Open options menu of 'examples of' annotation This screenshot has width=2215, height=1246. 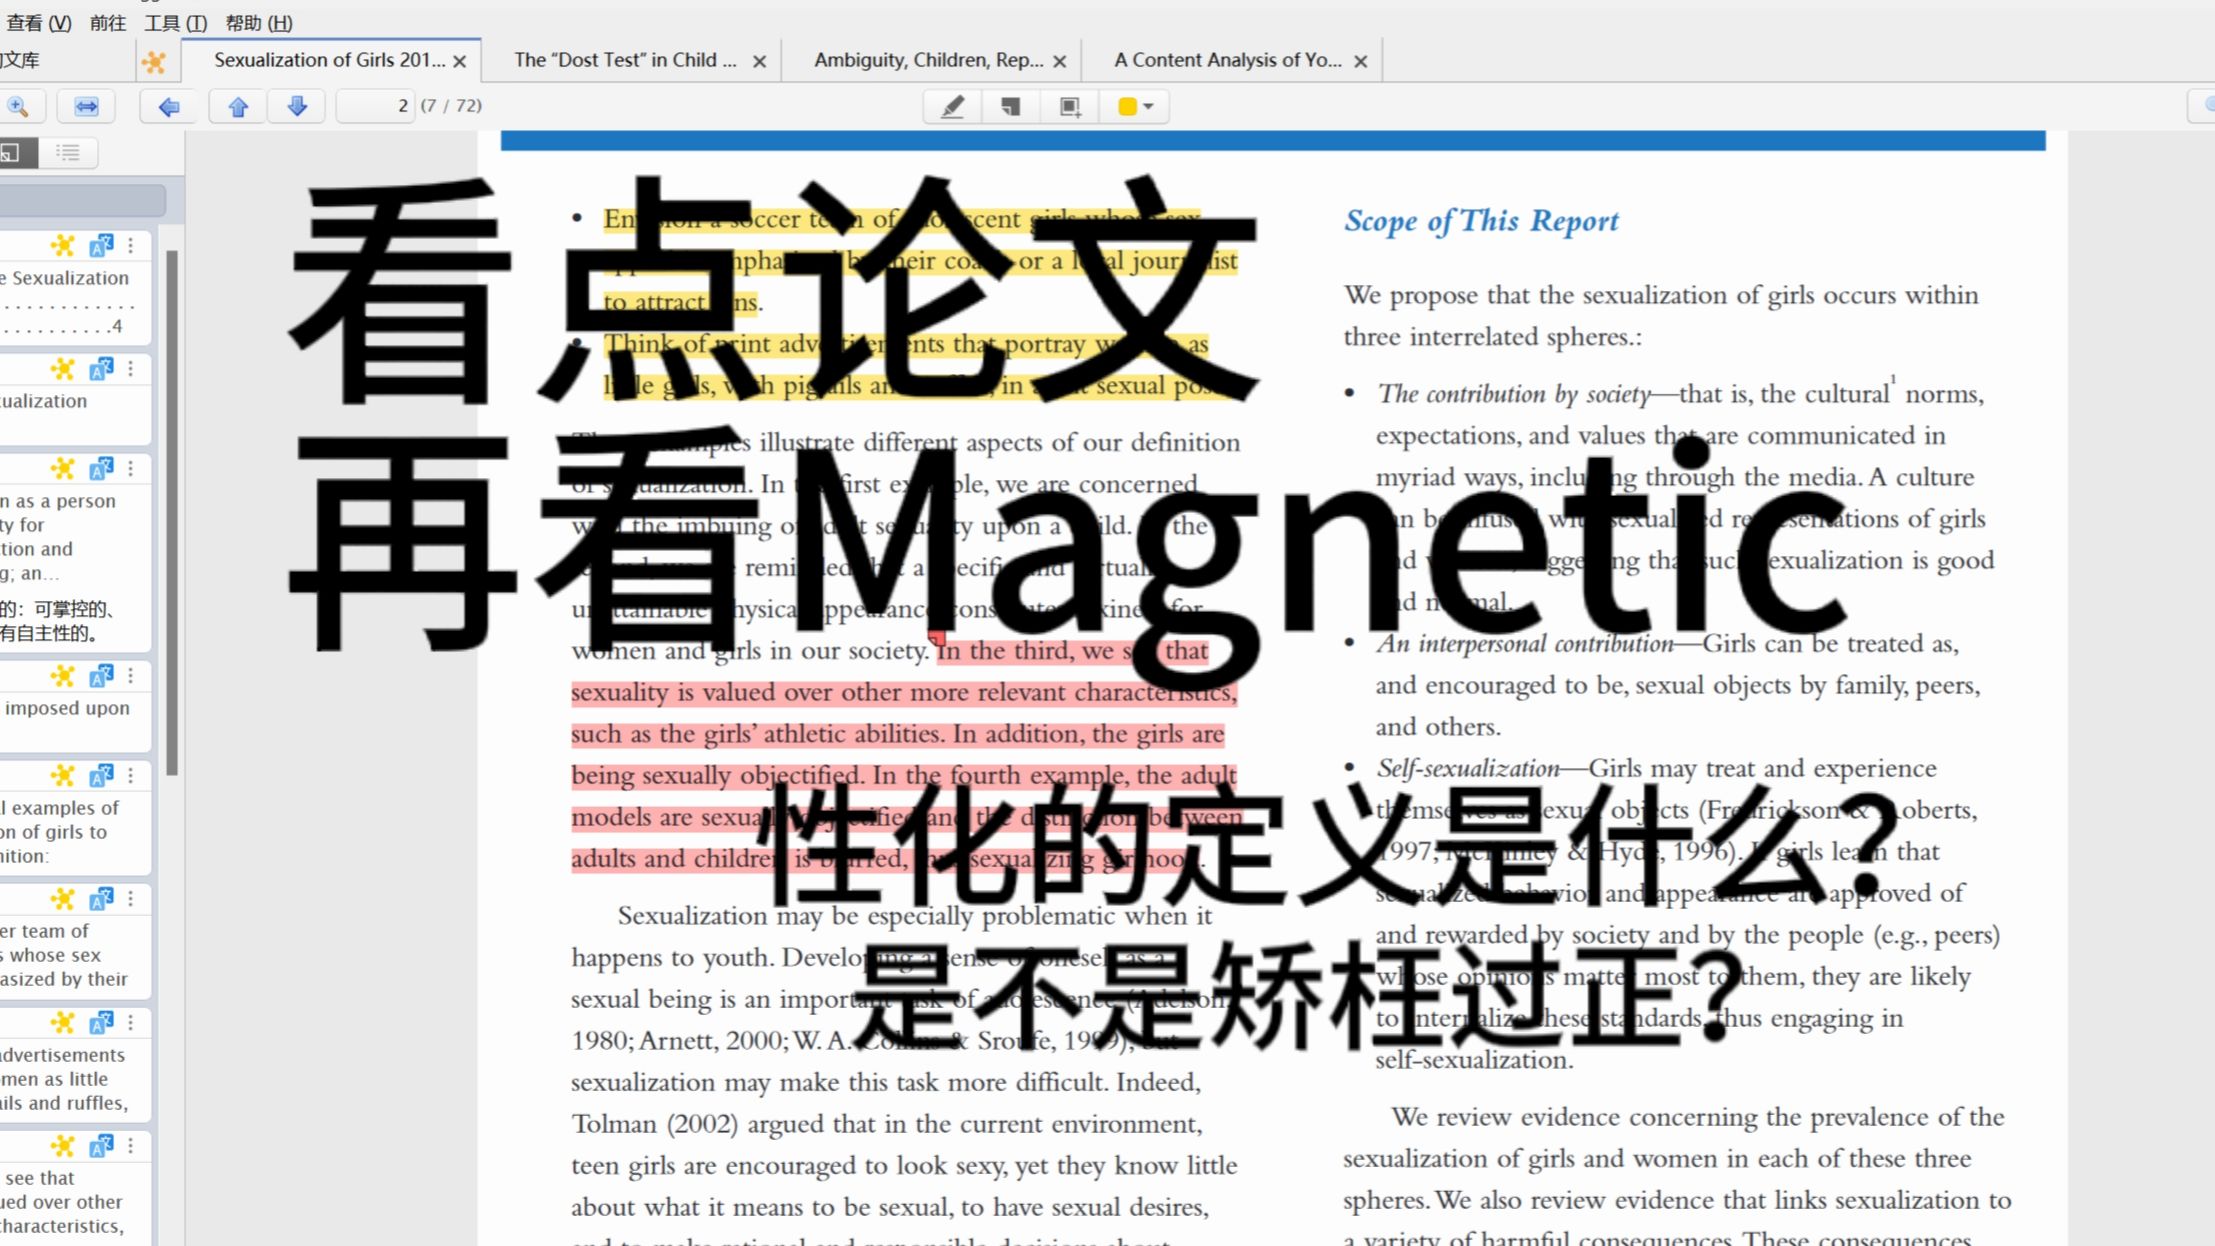[131, 775]
